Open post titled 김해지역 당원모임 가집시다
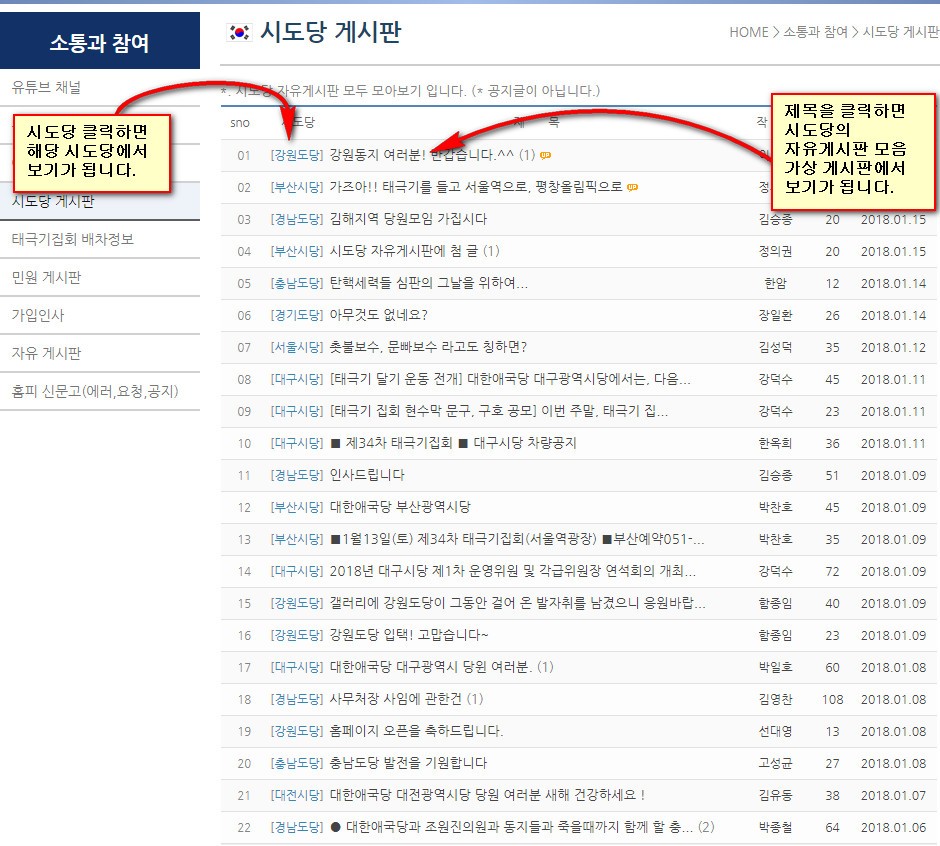940x846 pixels. click(408, 219)
